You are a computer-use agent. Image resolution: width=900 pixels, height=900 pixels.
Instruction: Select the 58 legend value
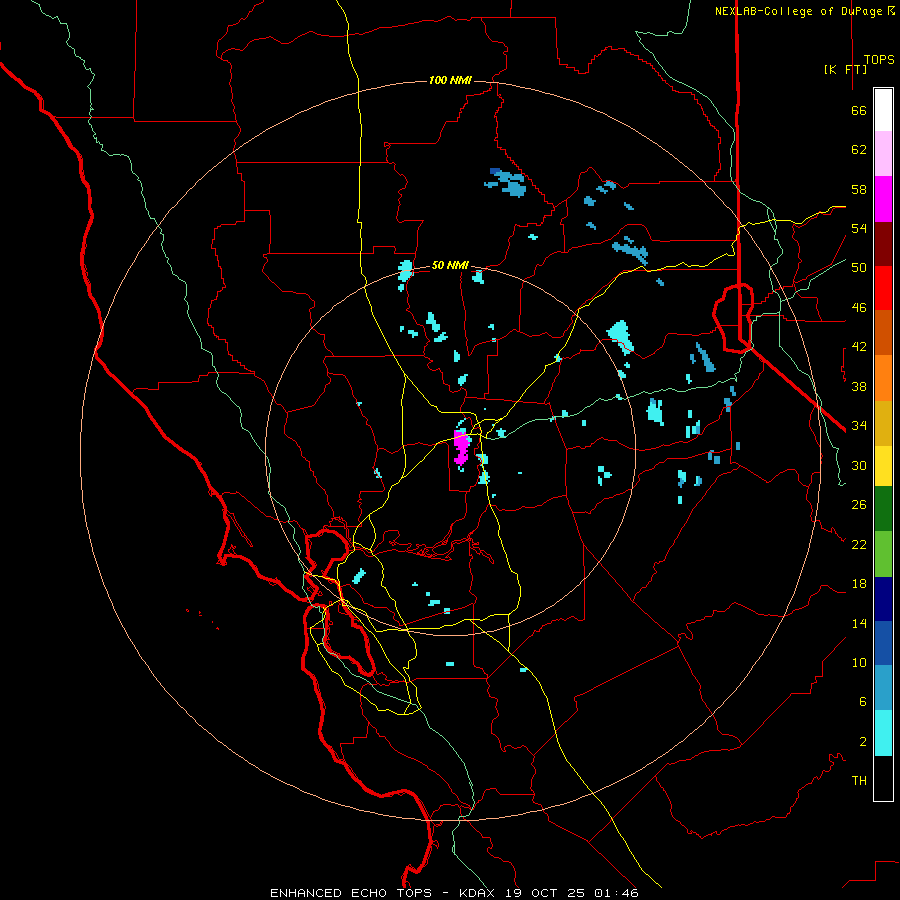coord(859,189)
